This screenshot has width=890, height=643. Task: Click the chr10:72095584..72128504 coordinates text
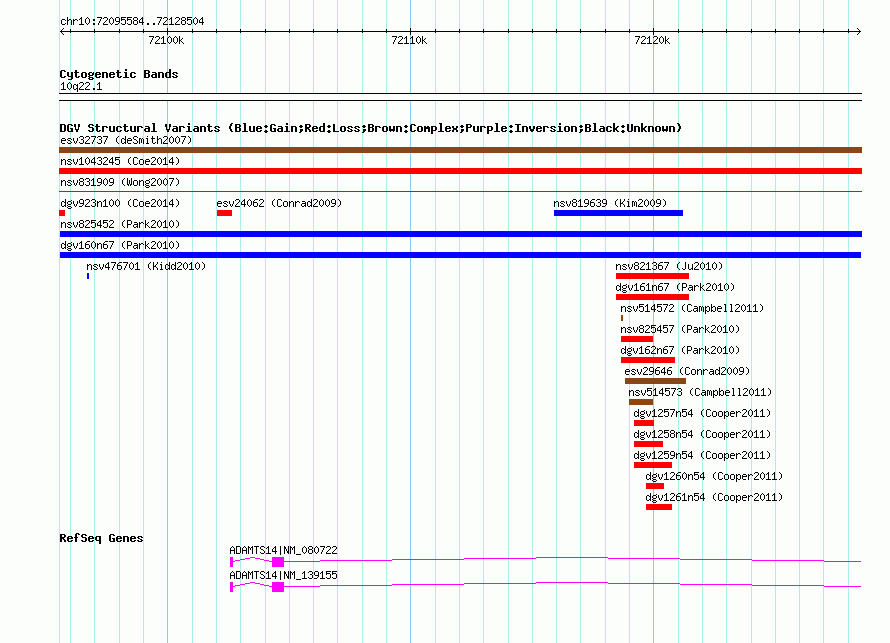[x=132, y=22]
